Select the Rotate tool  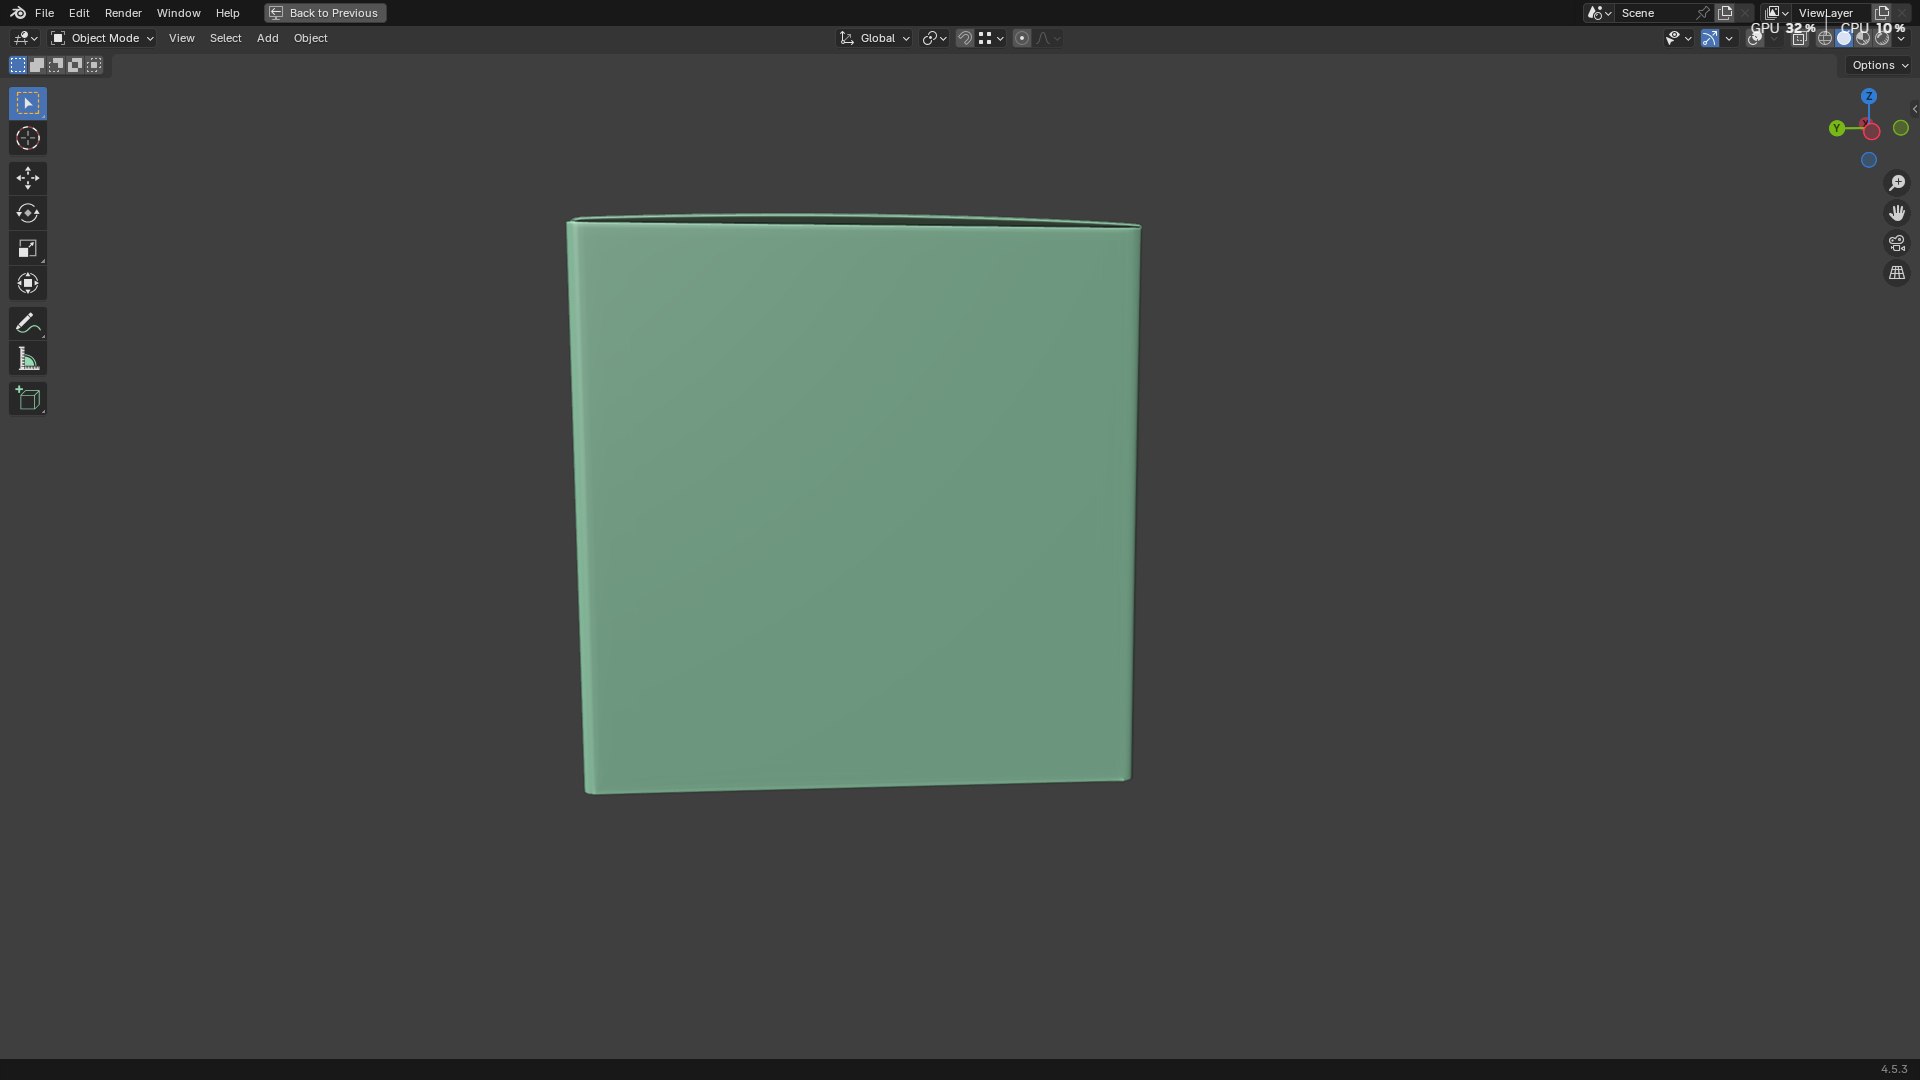pyautogui.click(x=28, y=213)
